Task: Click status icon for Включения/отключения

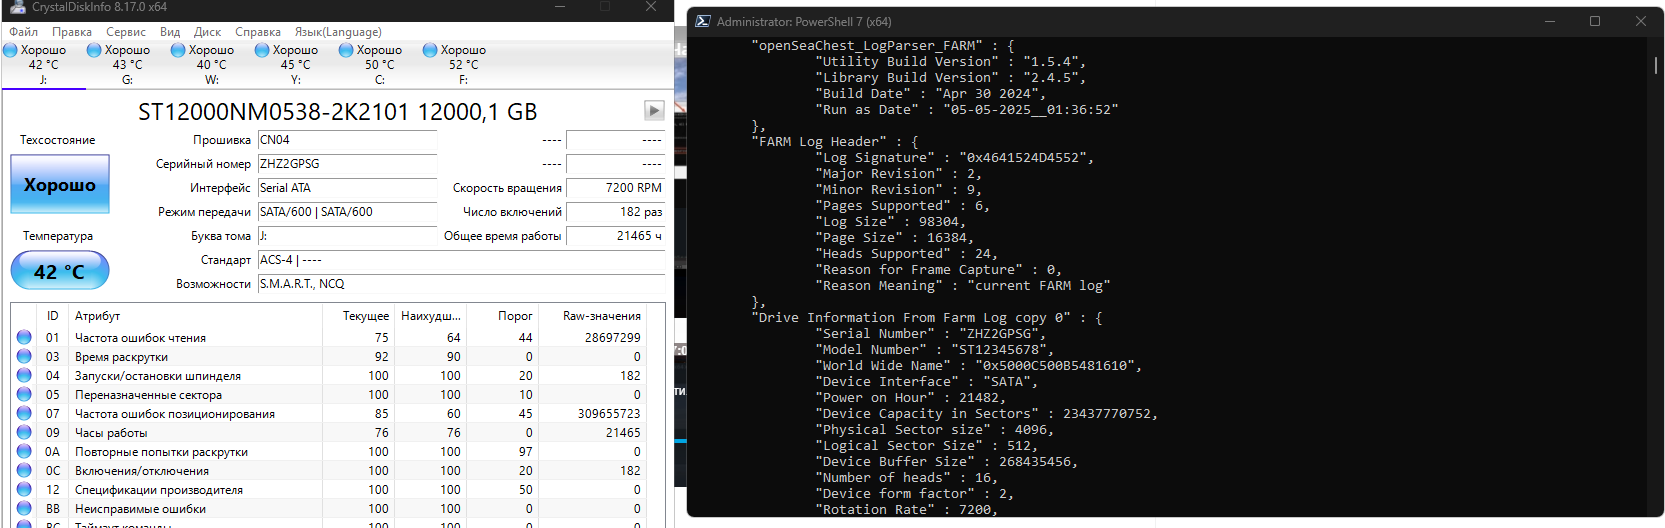Action: (x=24, y=471)
